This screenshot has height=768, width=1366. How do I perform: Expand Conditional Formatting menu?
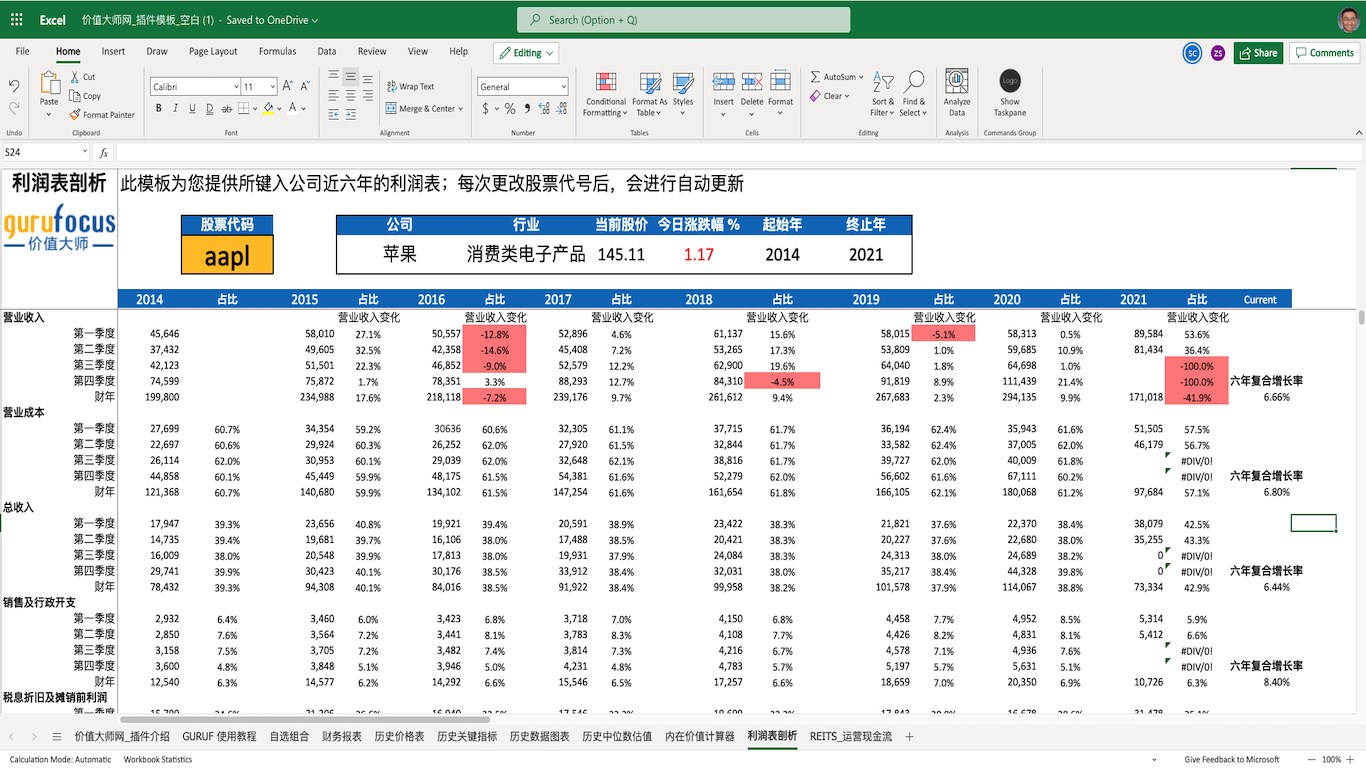605,94
